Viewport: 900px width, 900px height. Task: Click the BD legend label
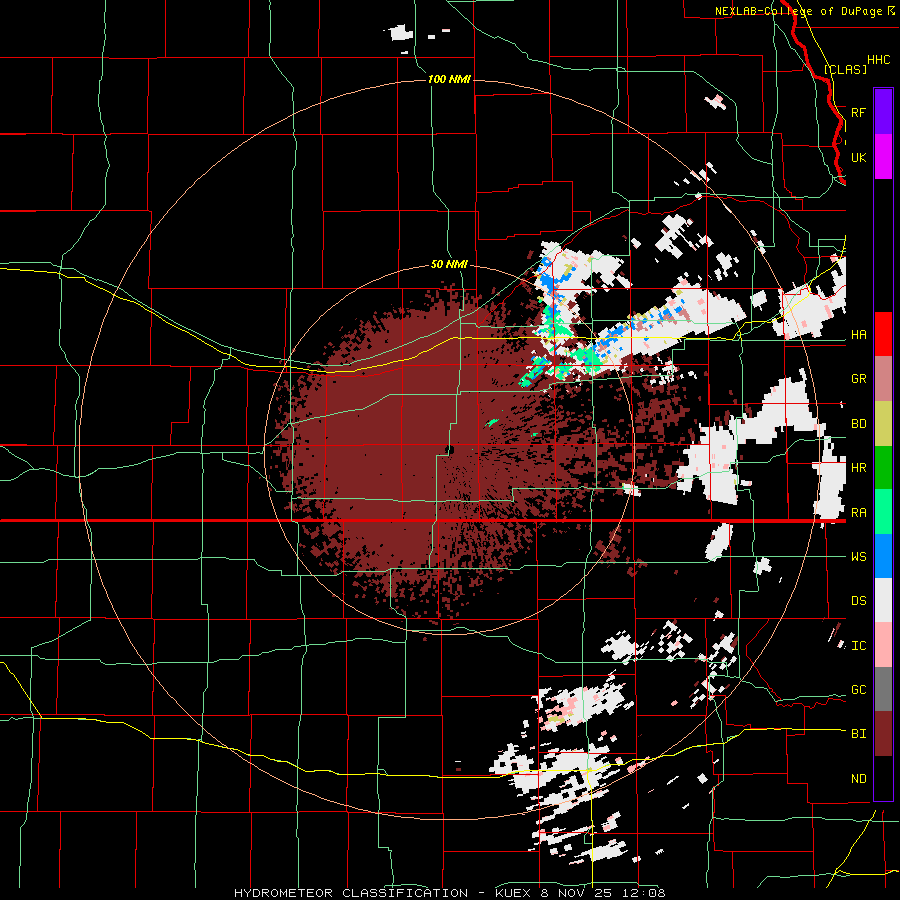[858, 424]
